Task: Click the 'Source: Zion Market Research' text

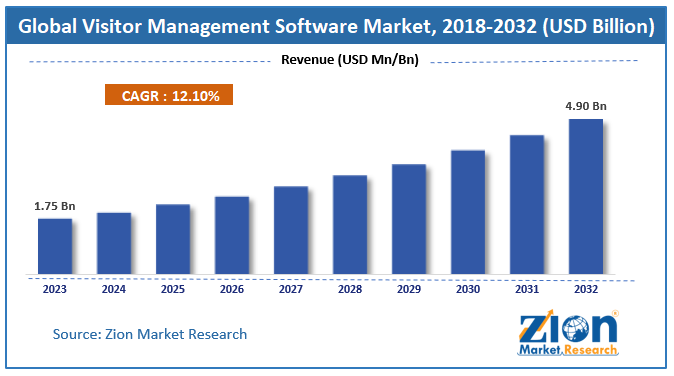Action: [x=150, y=334]
